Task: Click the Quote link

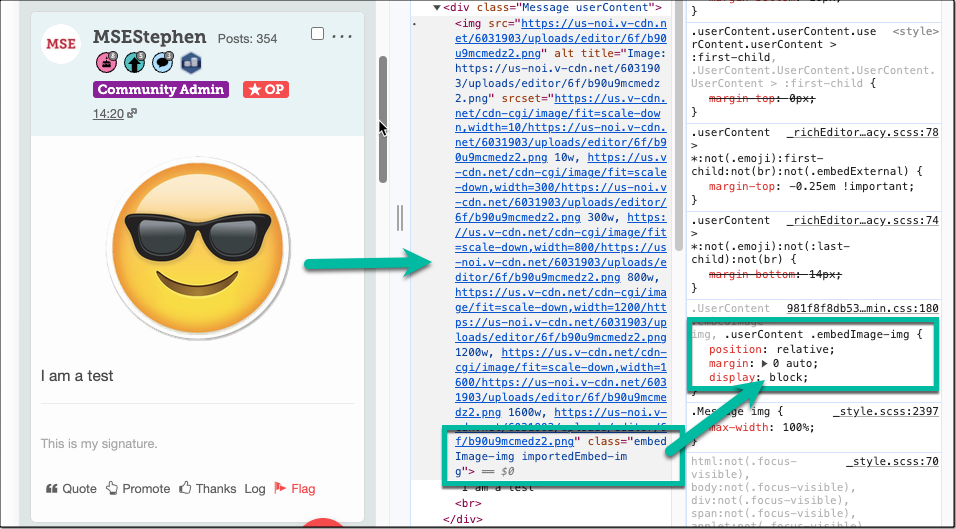Action: pyautogui.click(x=79, y=488)
